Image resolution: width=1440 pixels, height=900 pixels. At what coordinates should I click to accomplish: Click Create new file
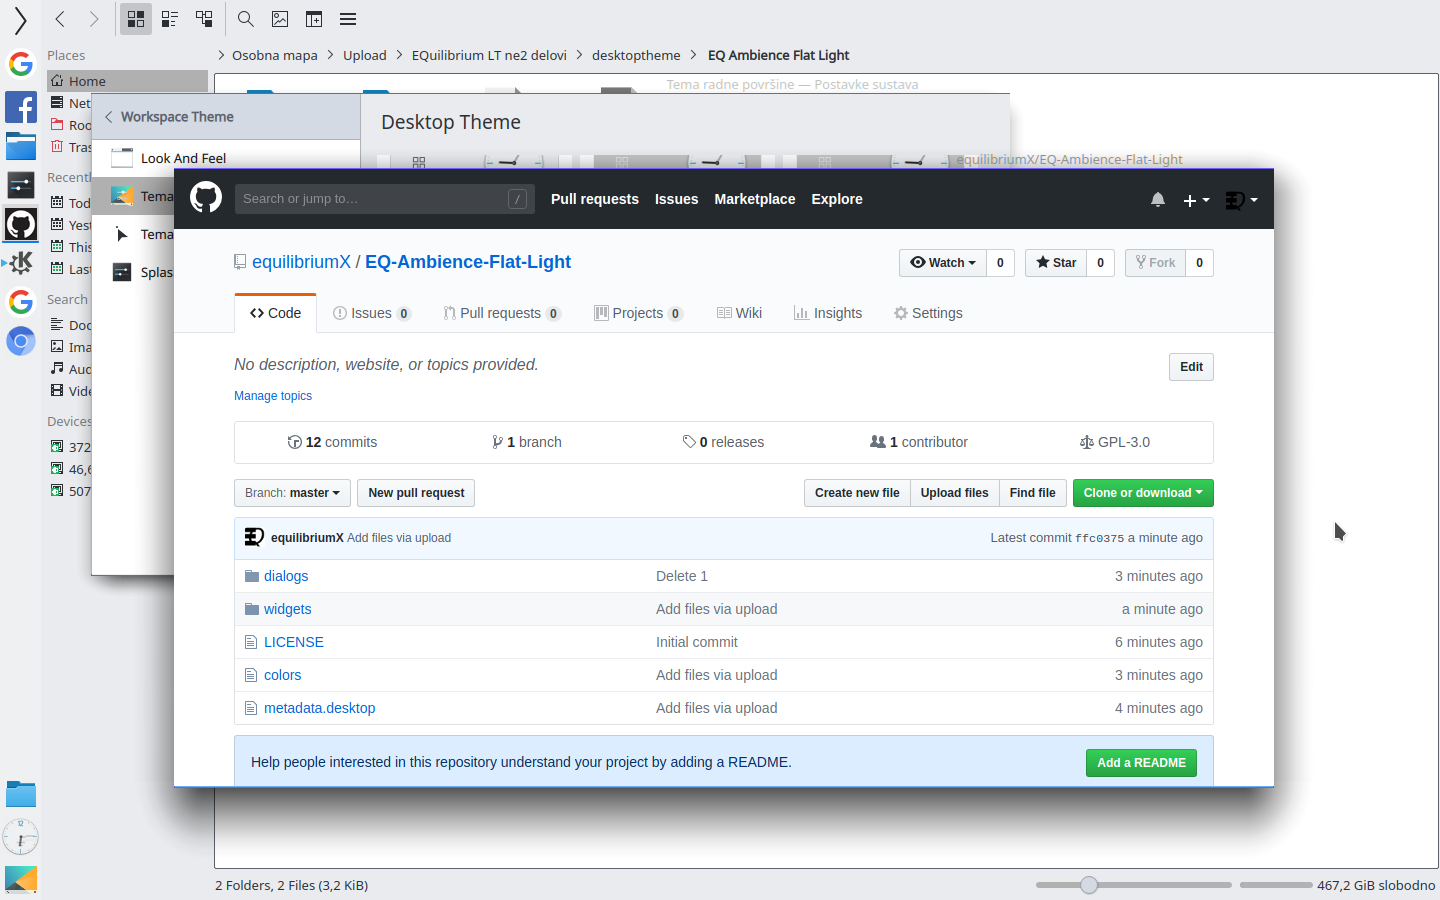pyautogui.click(x=857, y=493)
